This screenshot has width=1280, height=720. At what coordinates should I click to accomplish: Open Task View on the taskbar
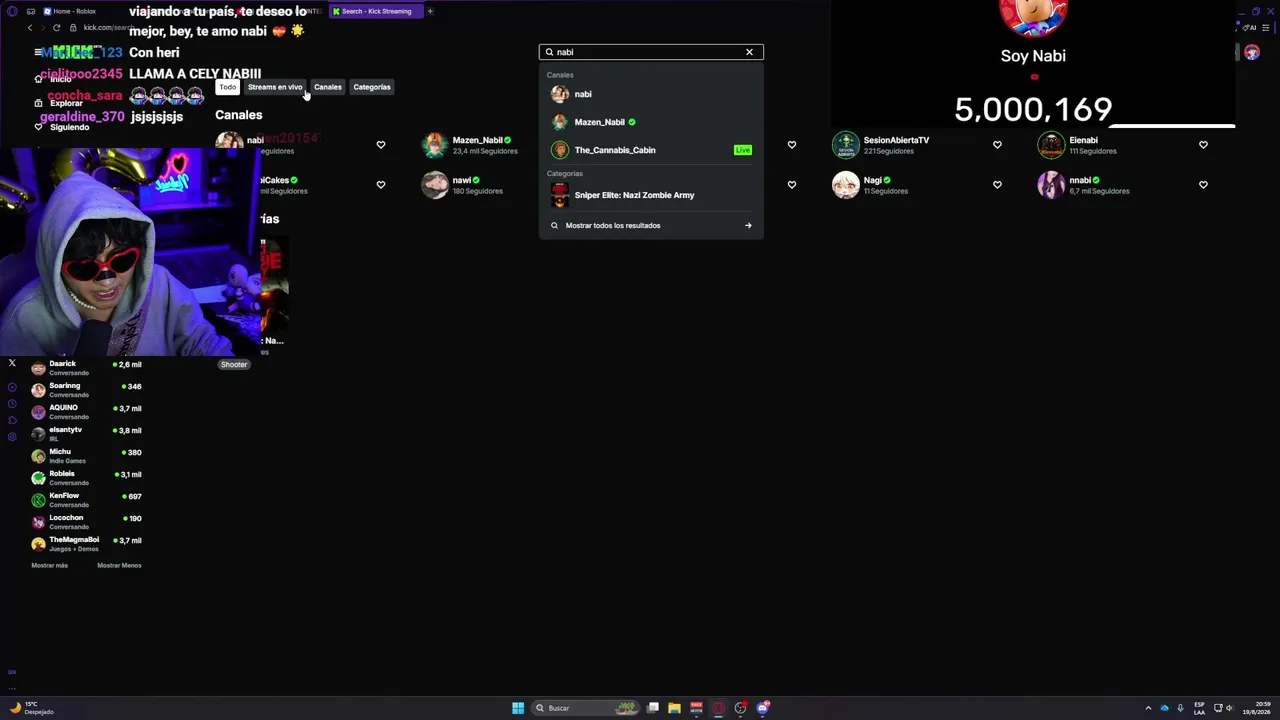coord(653,708)
